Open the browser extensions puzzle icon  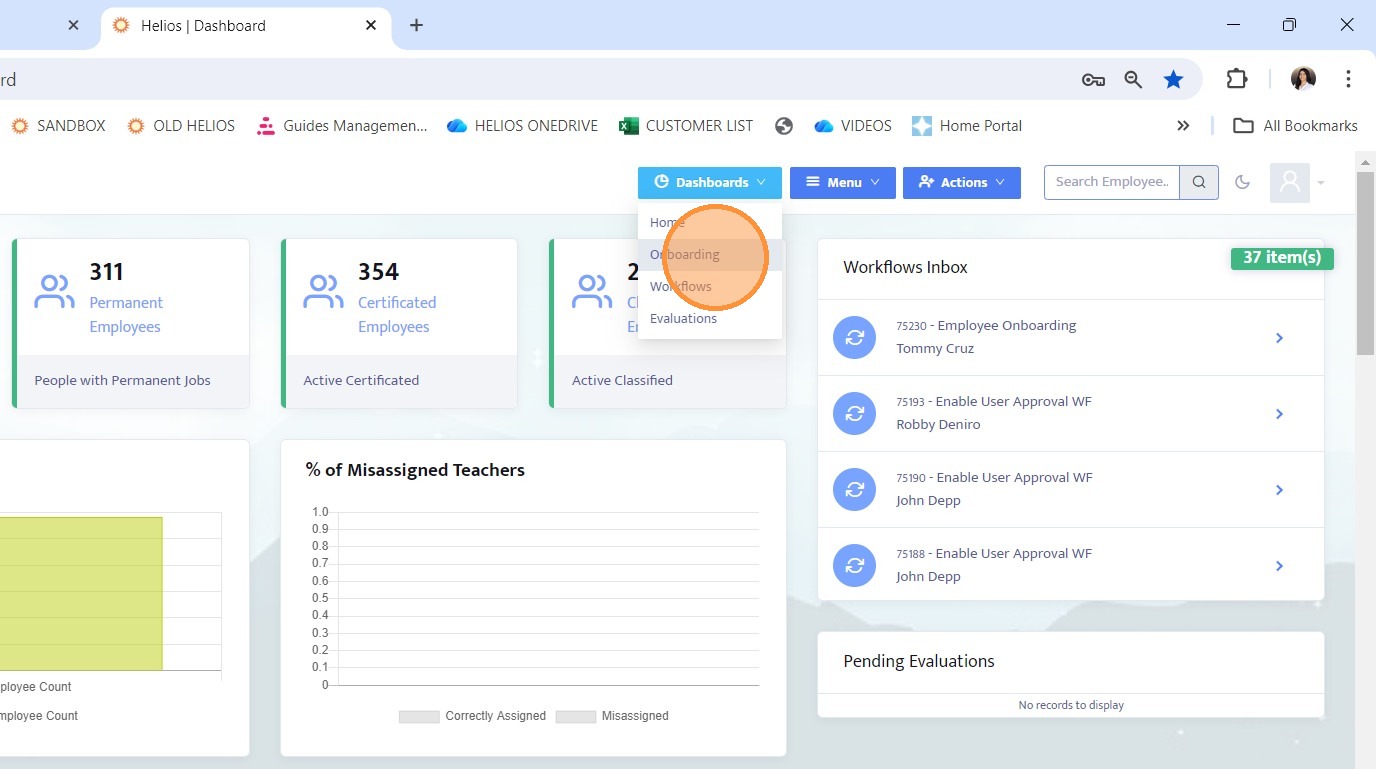click(x=1237, y=79)
